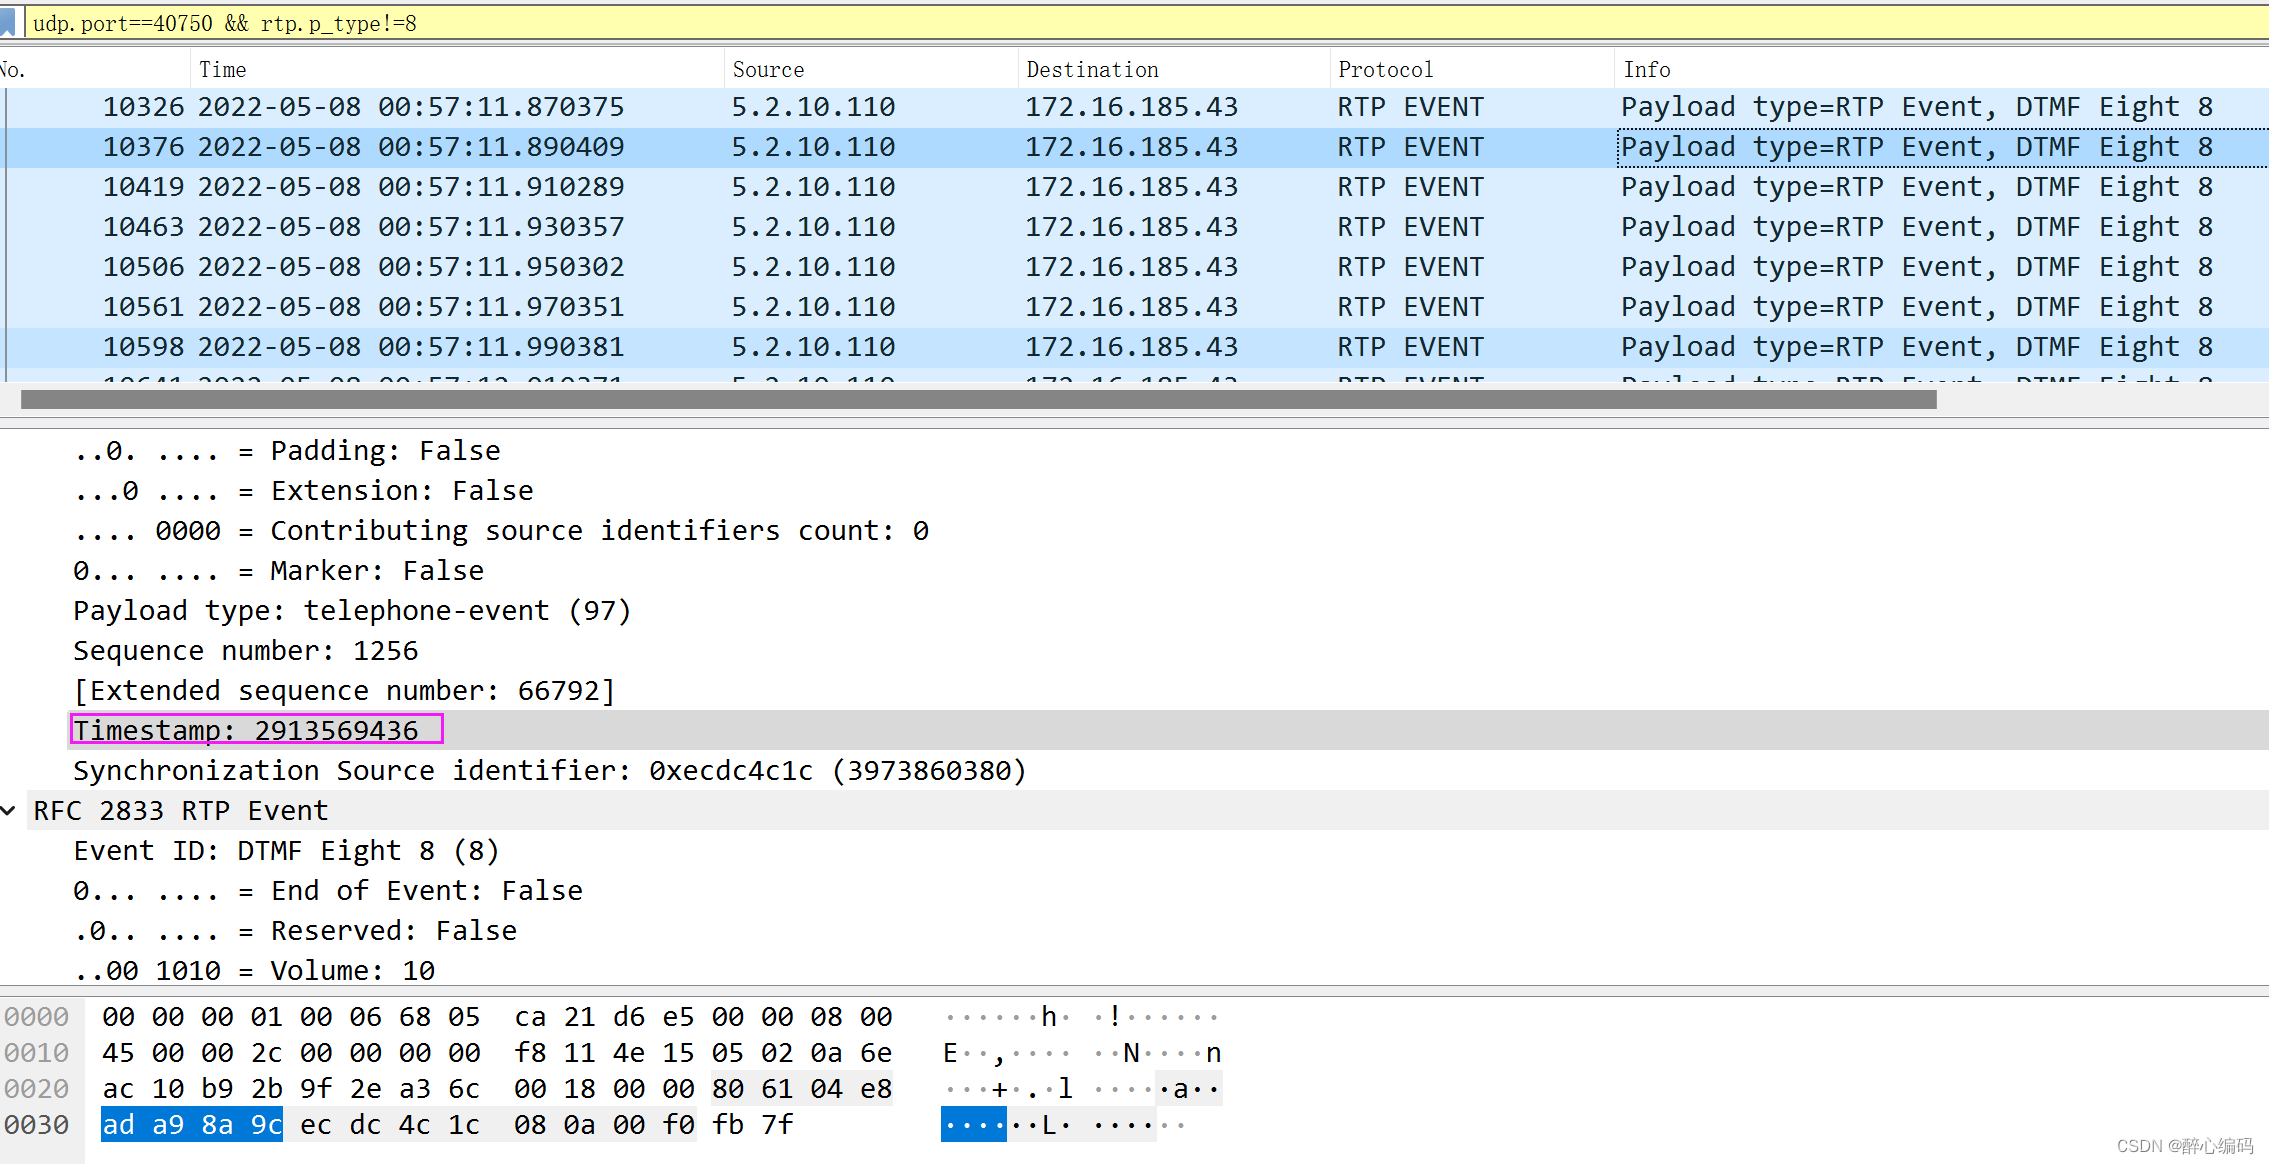This screenshot has height=1164, width=2269.
Task: Select the Timestamp: 2913569436 field
Action: [255, 730]
